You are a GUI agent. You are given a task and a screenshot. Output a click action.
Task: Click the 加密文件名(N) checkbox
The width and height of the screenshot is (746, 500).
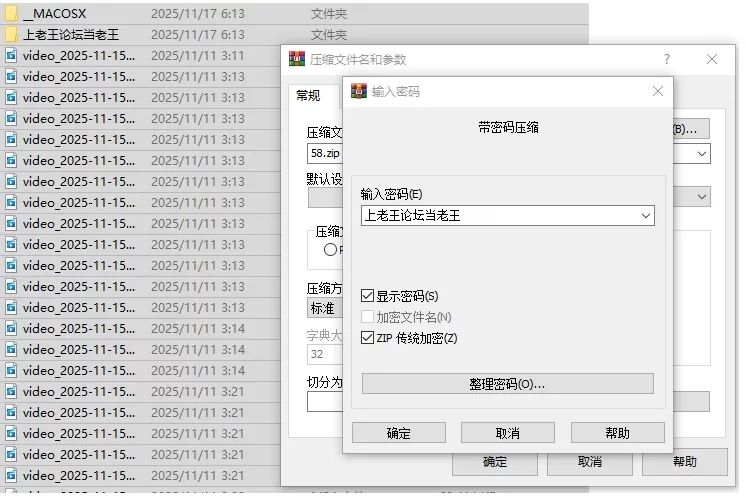pos(367,317)
